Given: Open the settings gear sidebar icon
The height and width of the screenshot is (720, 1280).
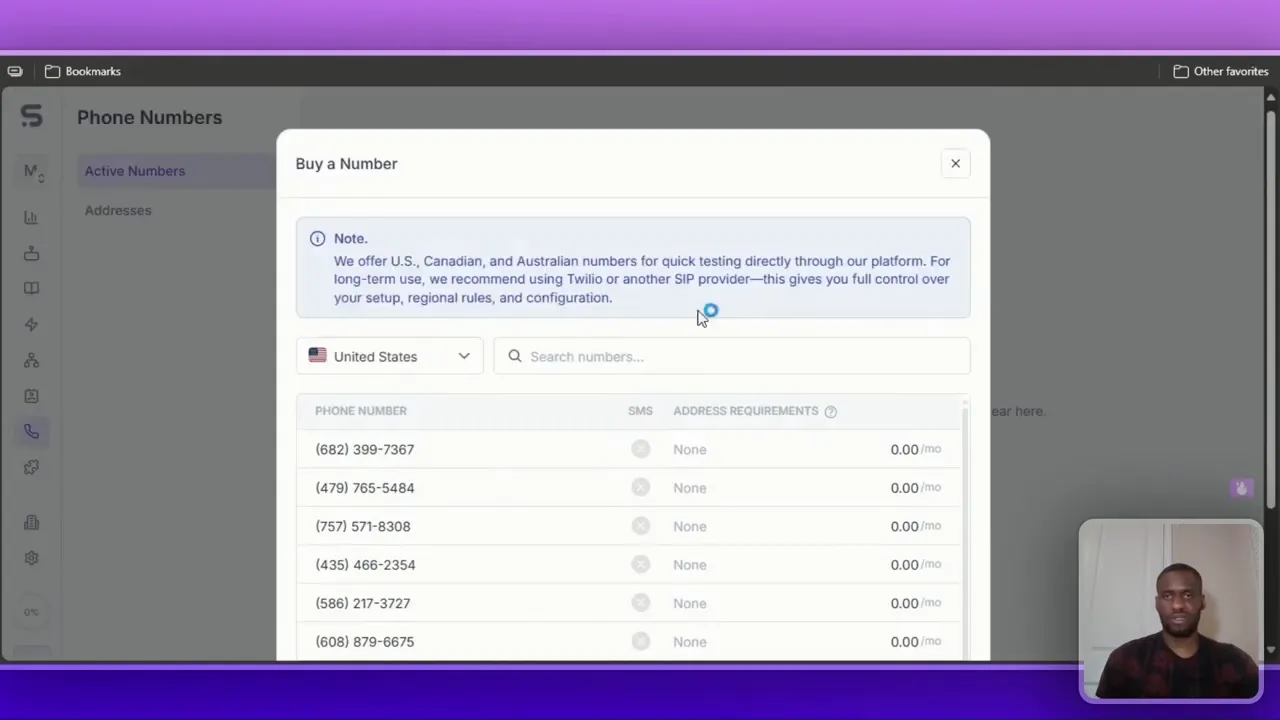Looking at the screenshot, I should coord(31,558).
